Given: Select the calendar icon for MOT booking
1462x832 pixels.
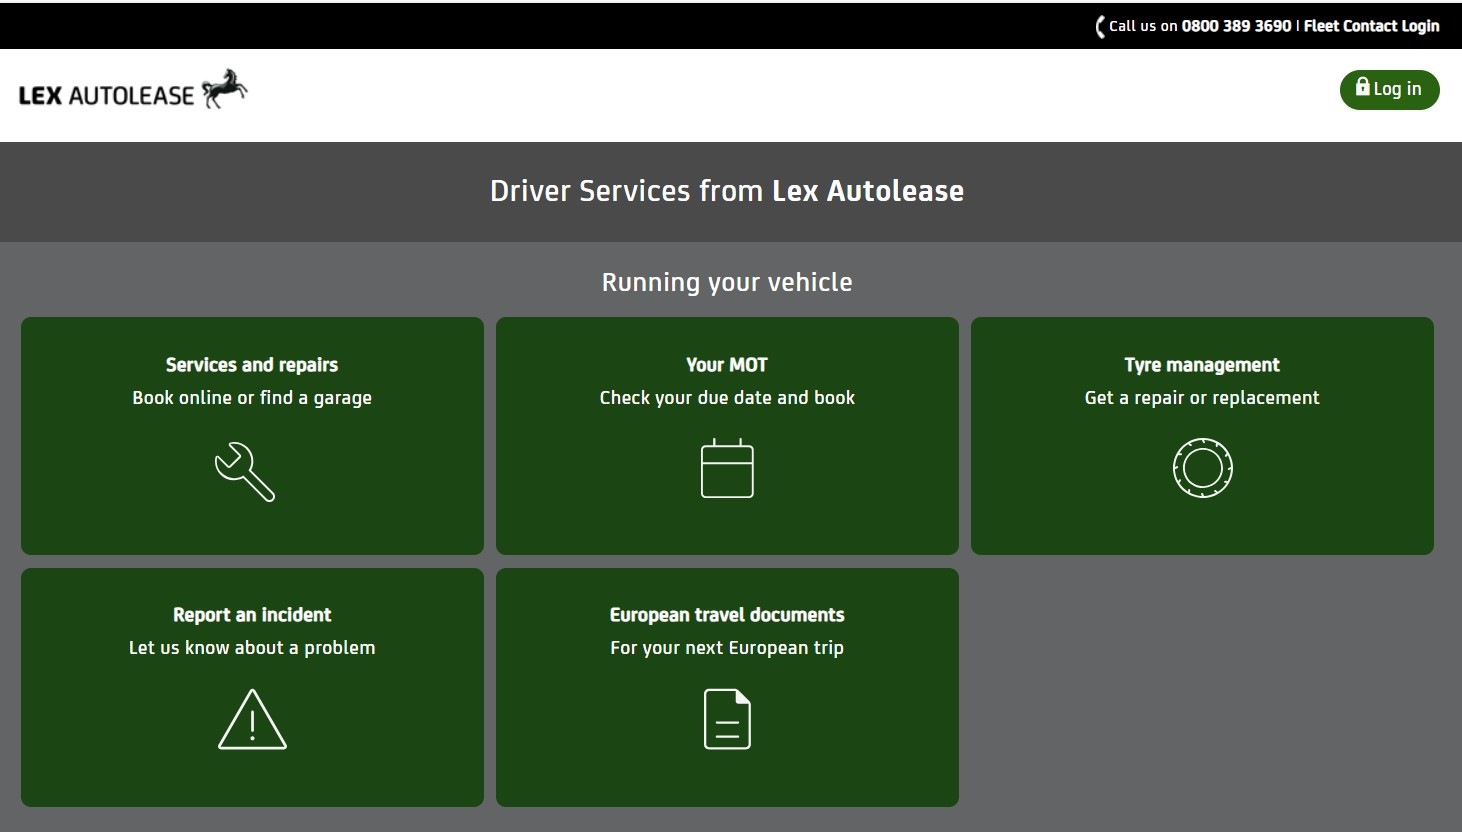Looking at the screenshot, I should click(728, 468).
